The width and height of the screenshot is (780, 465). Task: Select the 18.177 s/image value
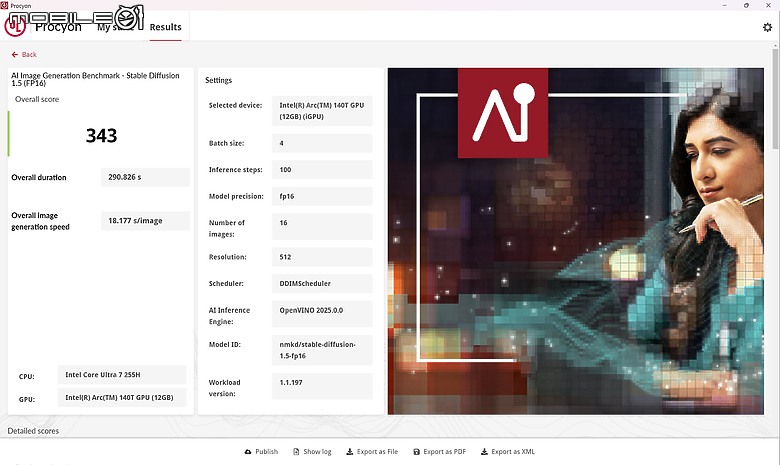click(145, 221)
